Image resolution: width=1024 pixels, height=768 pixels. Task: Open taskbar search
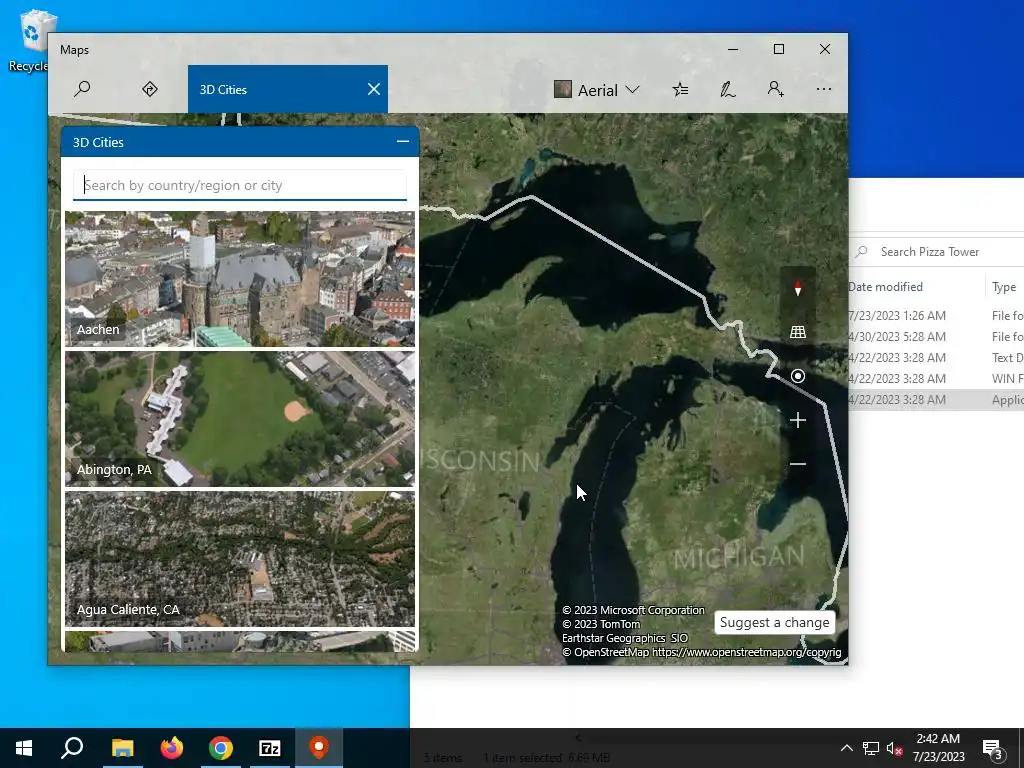click(72, 748)
